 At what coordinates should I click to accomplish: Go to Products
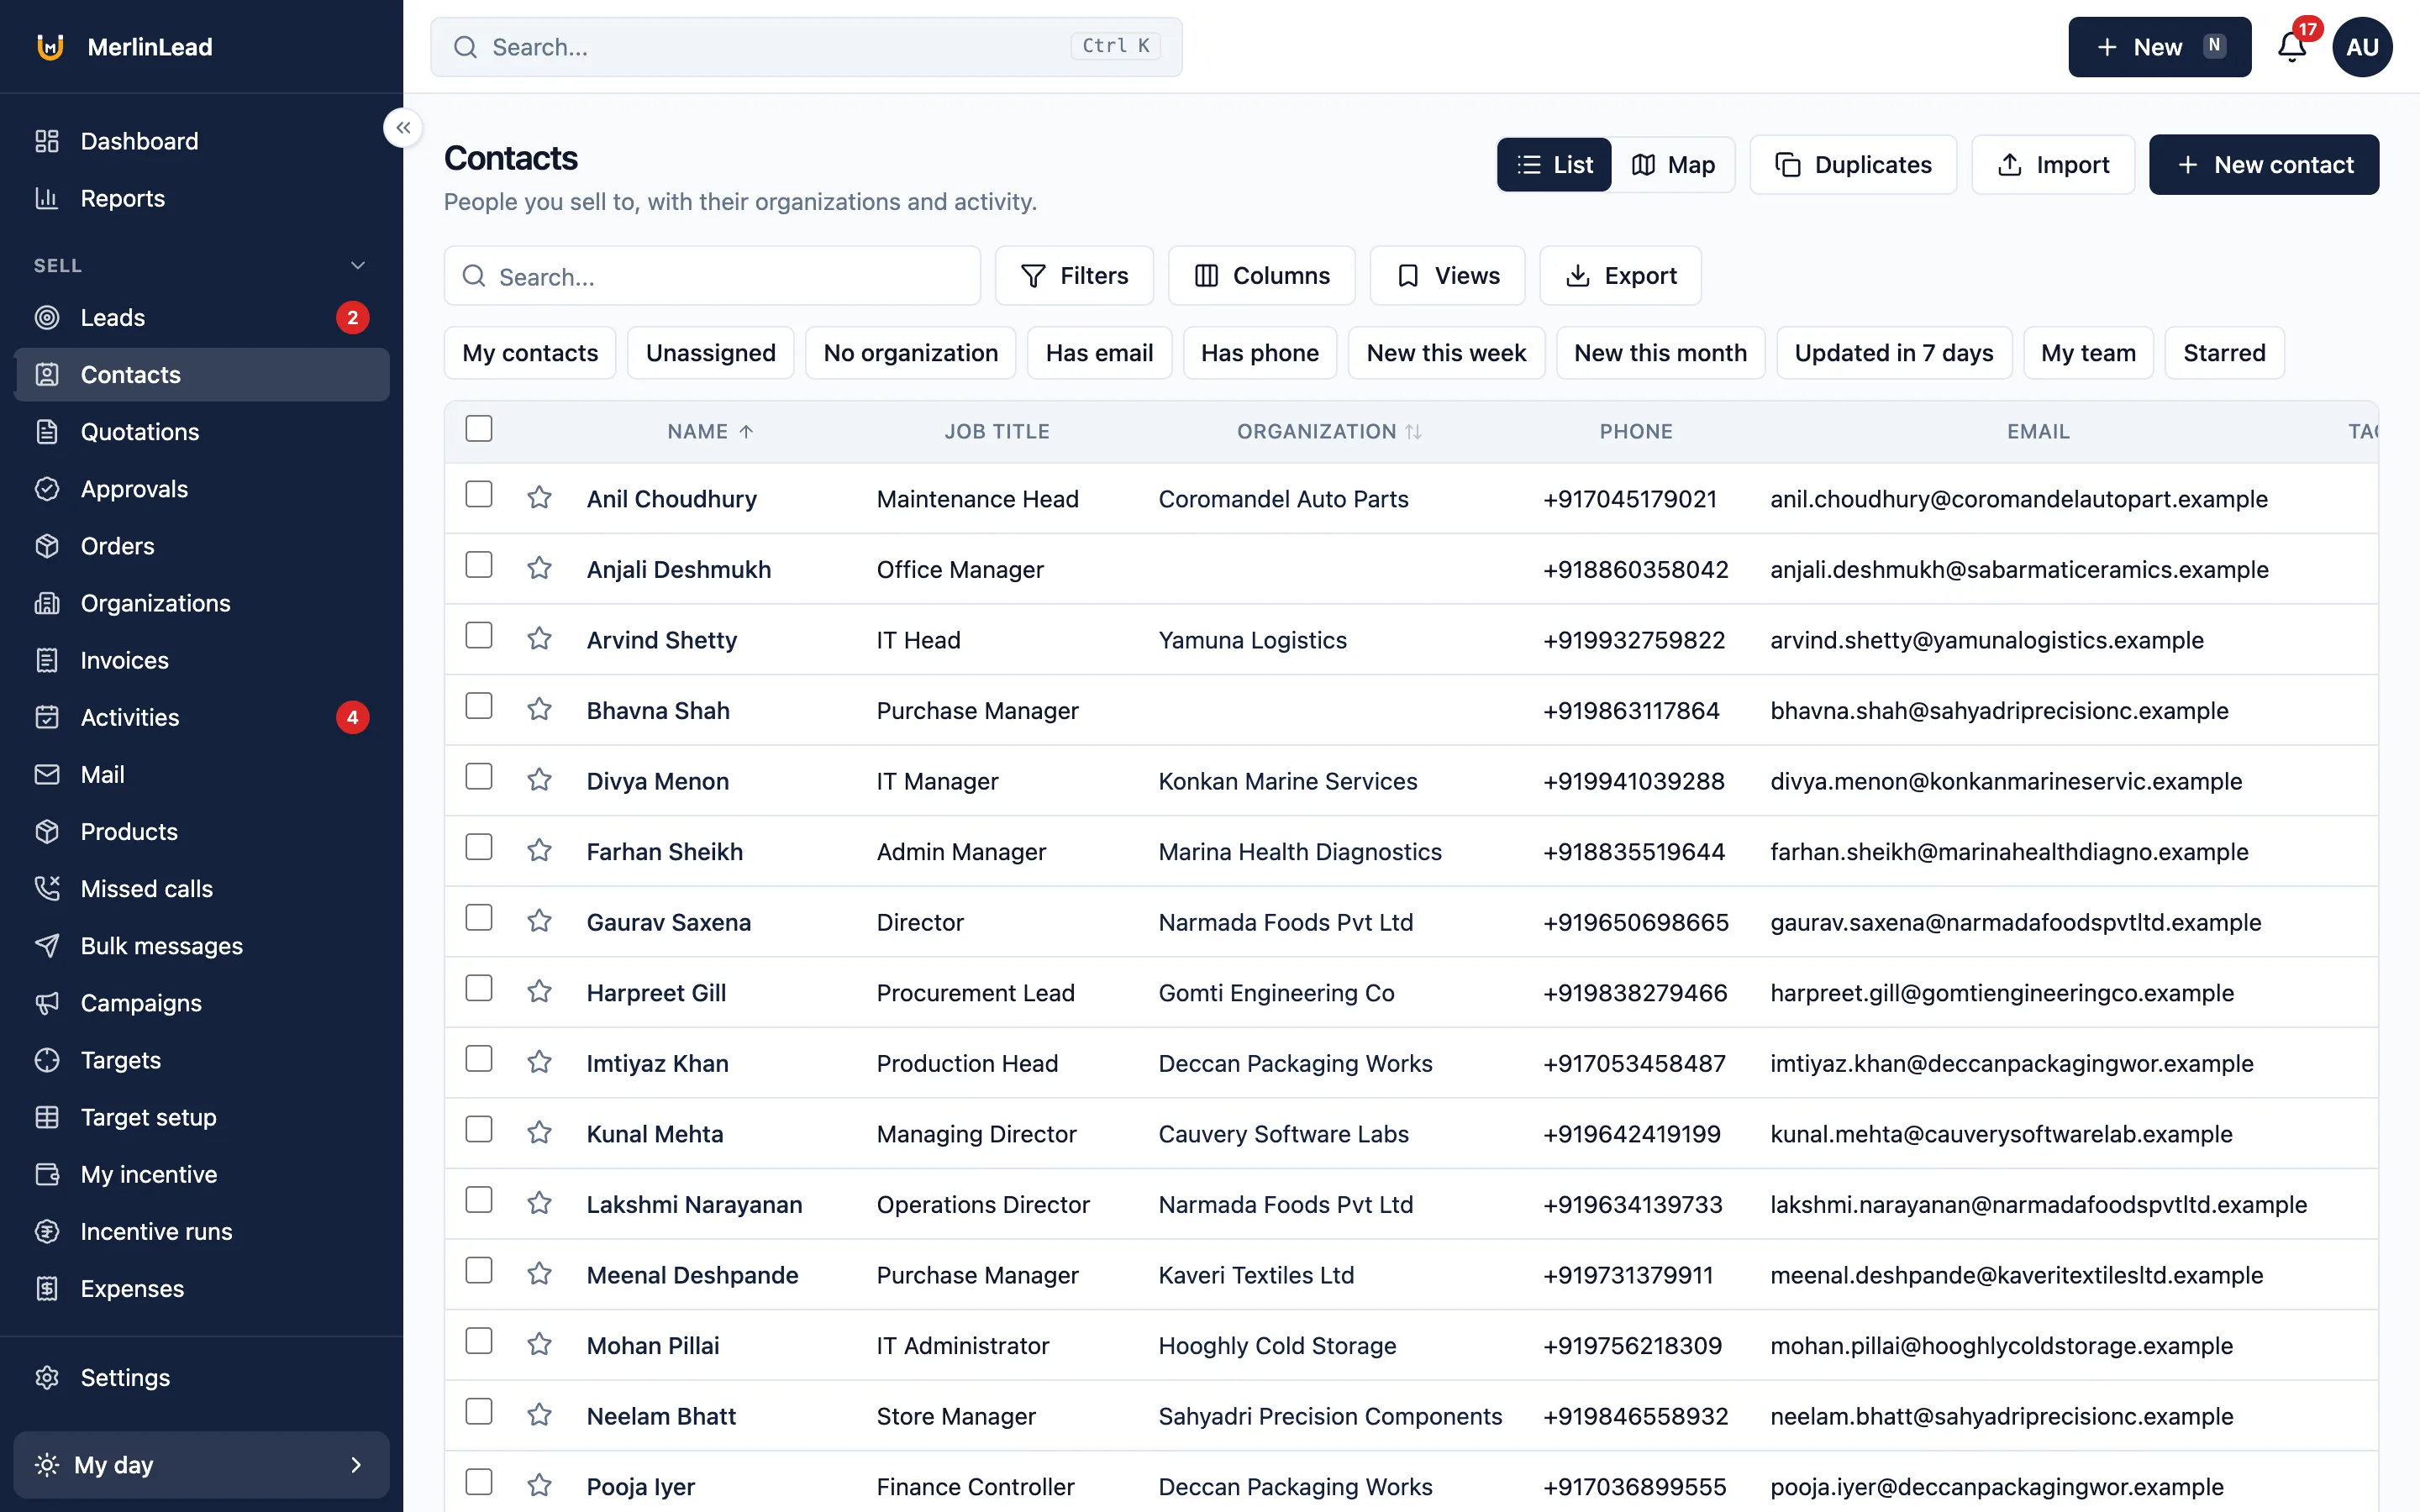[202, 831]
